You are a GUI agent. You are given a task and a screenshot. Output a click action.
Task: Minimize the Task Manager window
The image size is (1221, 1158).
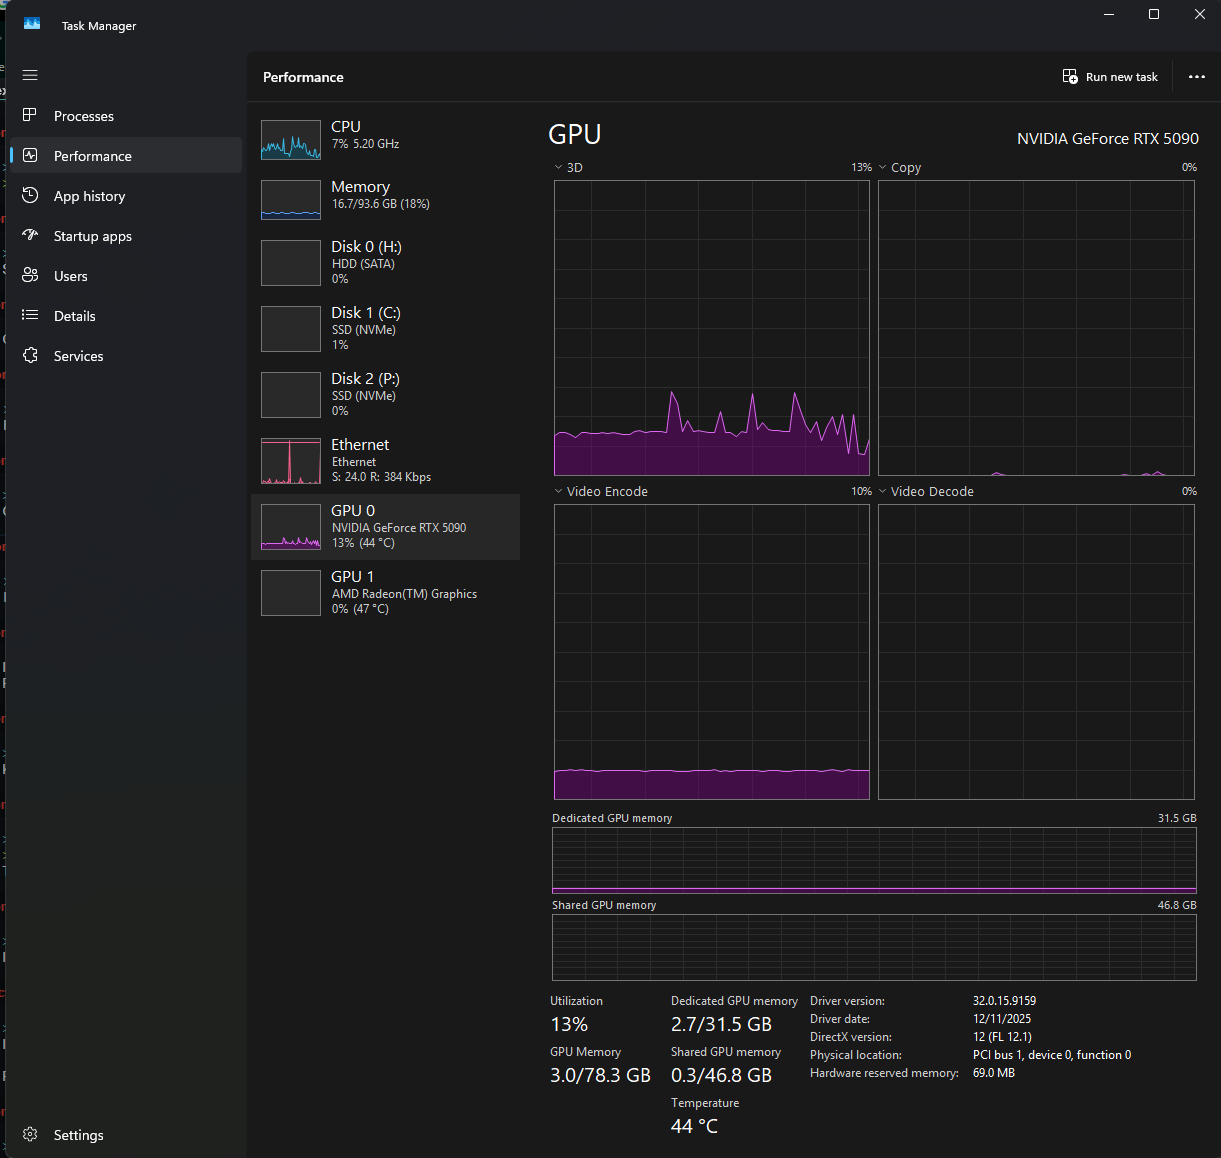1109,14
